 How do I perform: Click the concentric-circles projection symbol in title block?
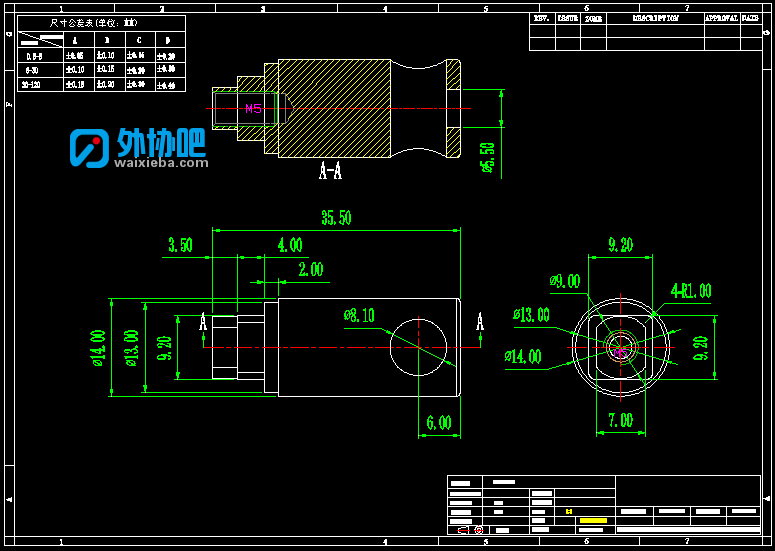[x=478, y=530]
